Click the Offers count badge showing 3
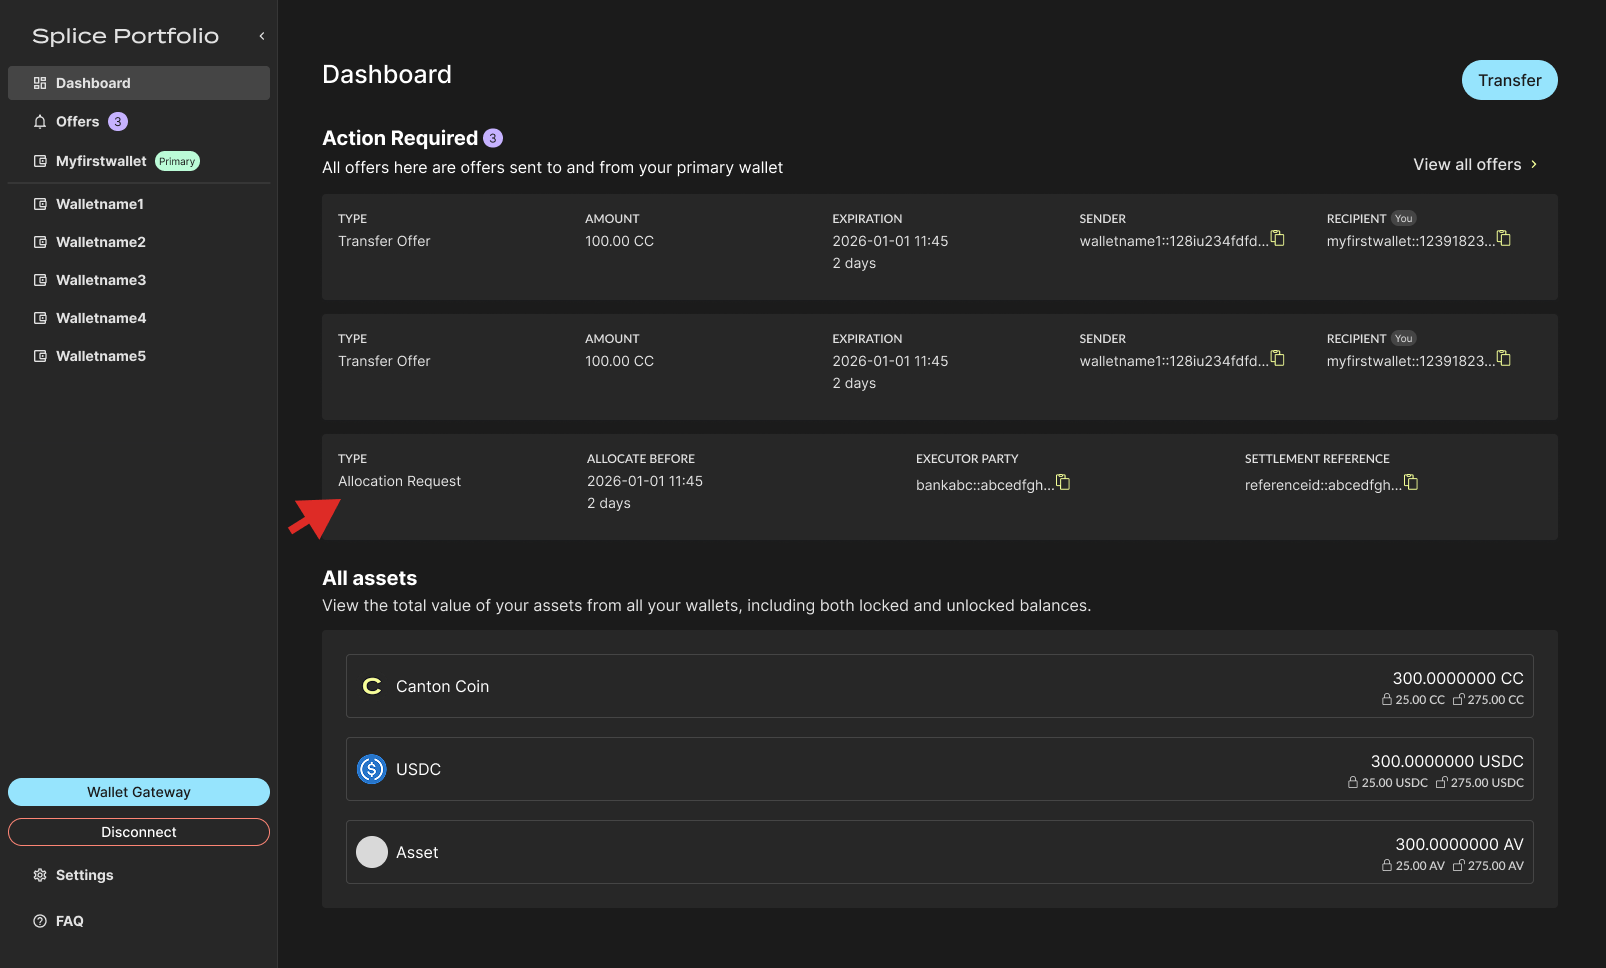The width and height of the screenshot is (1606, 968). tap(118, 121)
